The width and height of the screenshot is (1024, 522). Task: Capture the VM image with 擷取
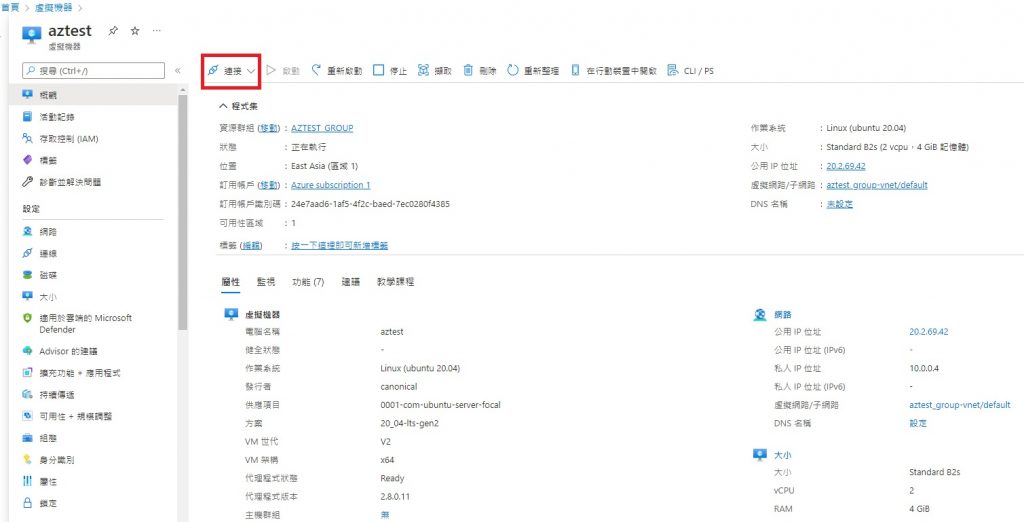tap(434, 71)
